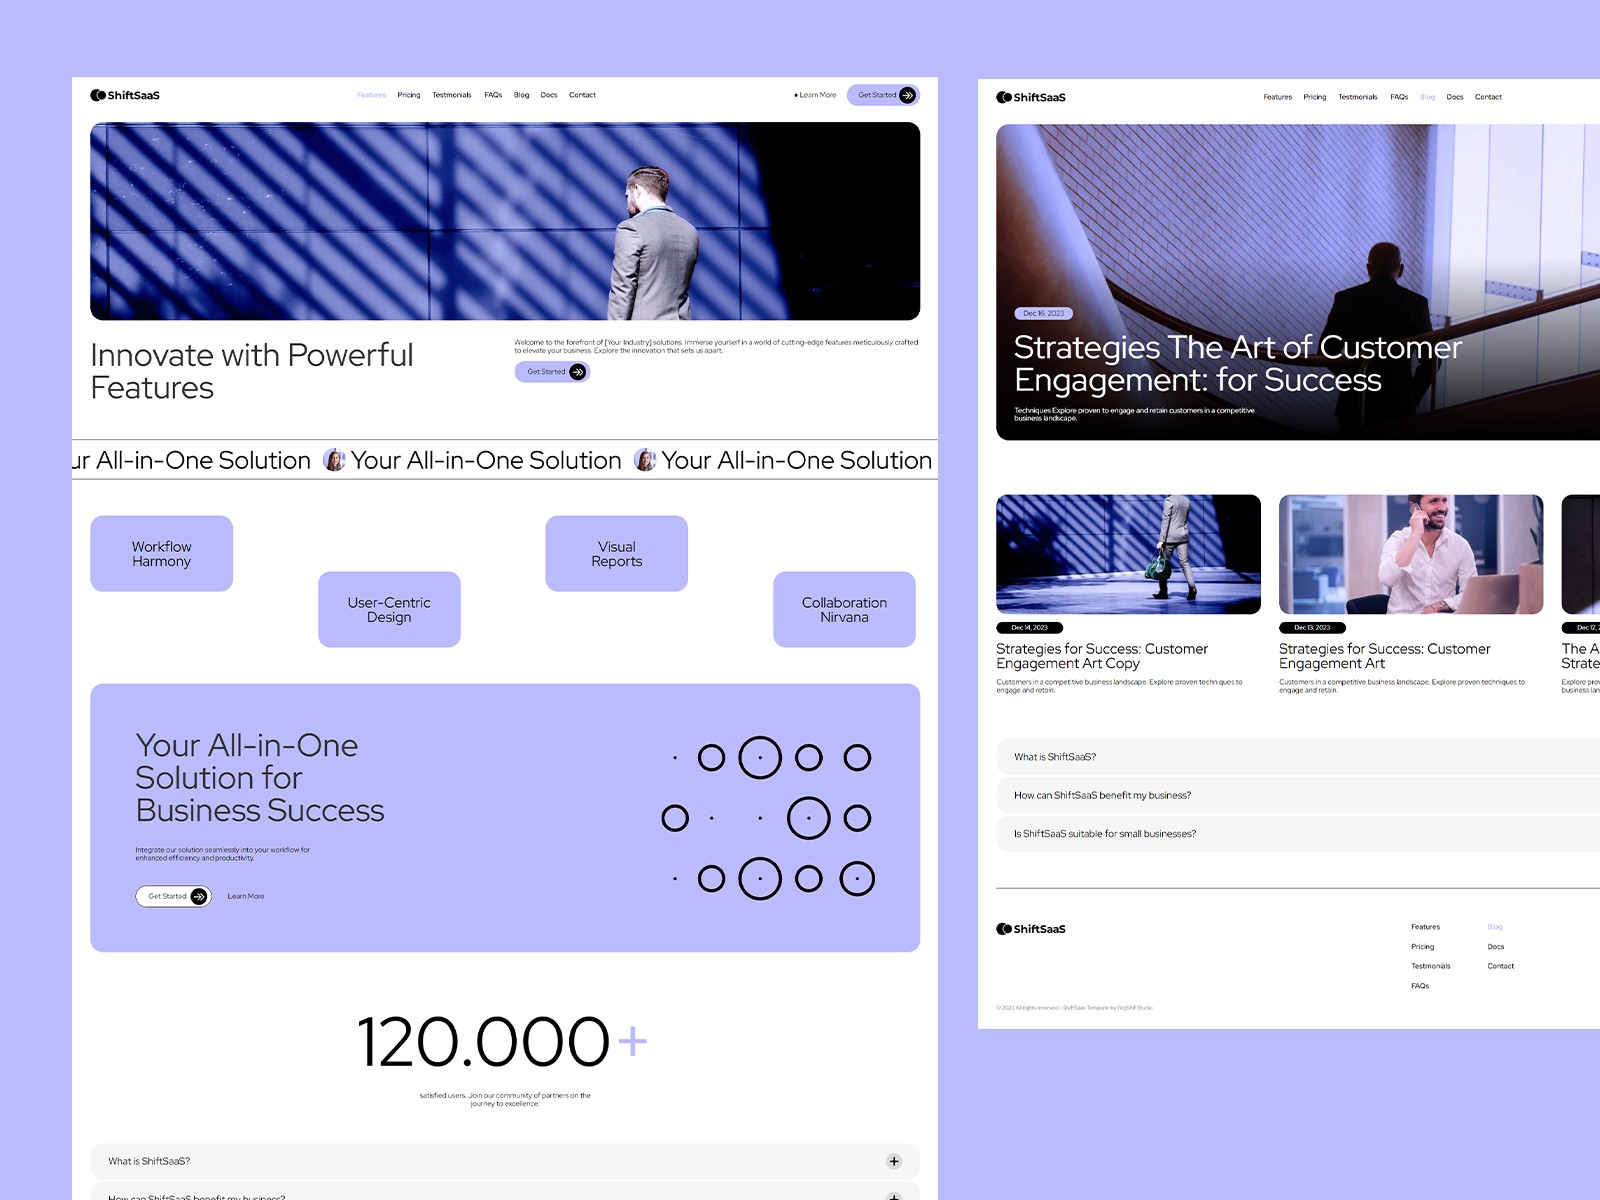Open Docs in the Blog page top nav
The image size is (1600, 1200).
(1455, 97)
